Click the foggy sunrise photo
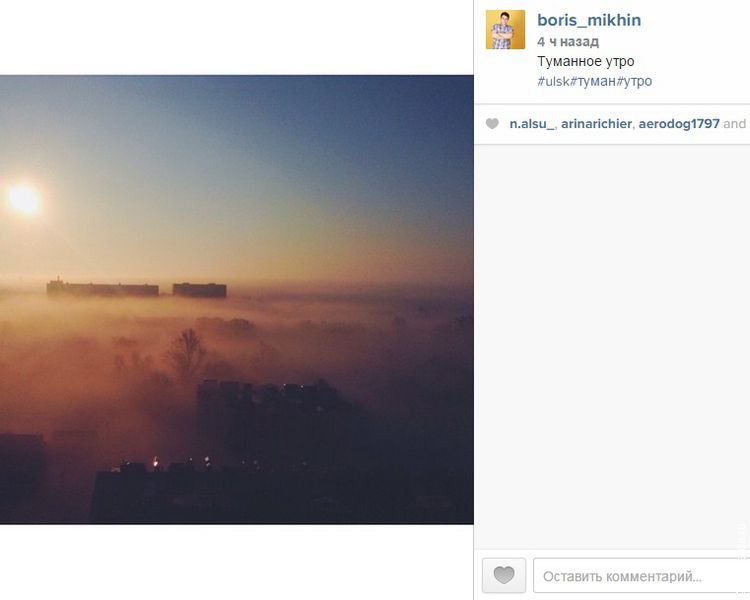This screenshot has height=600, width=750. pyautogui.click(x=237, y=300)
